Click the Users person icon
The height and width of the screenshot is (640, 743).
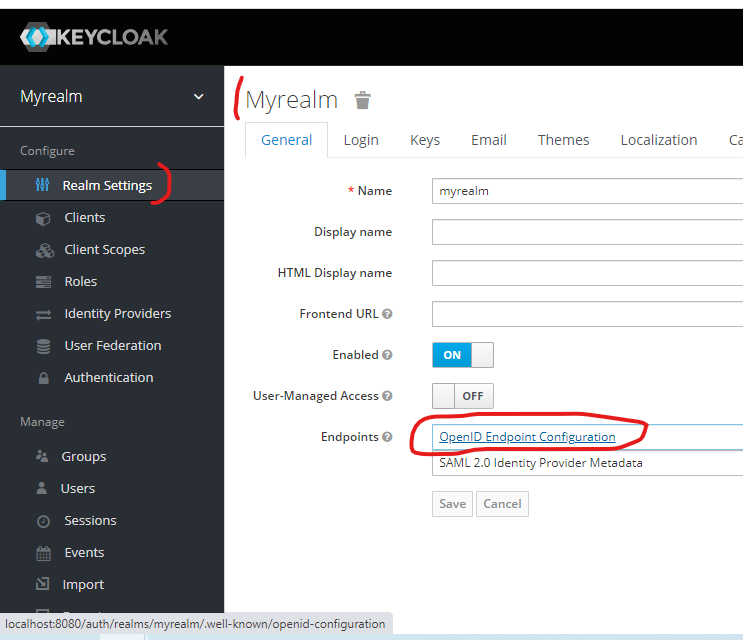point(42,488)
